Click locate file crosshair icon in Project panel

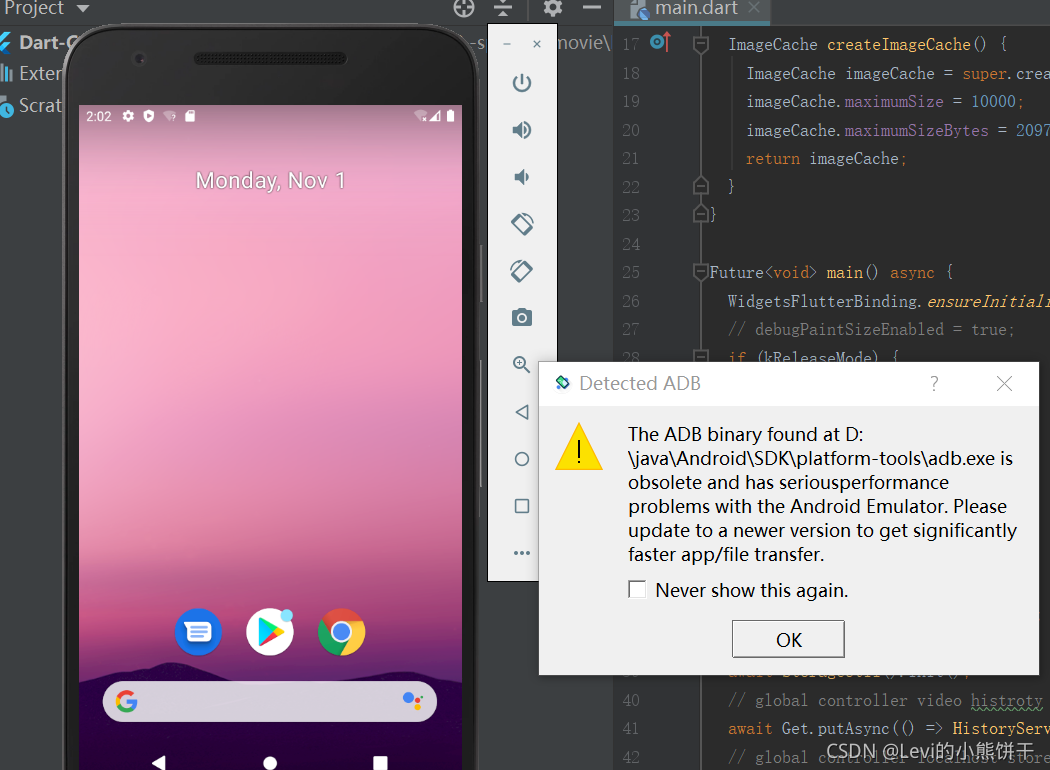click(463, 8)
